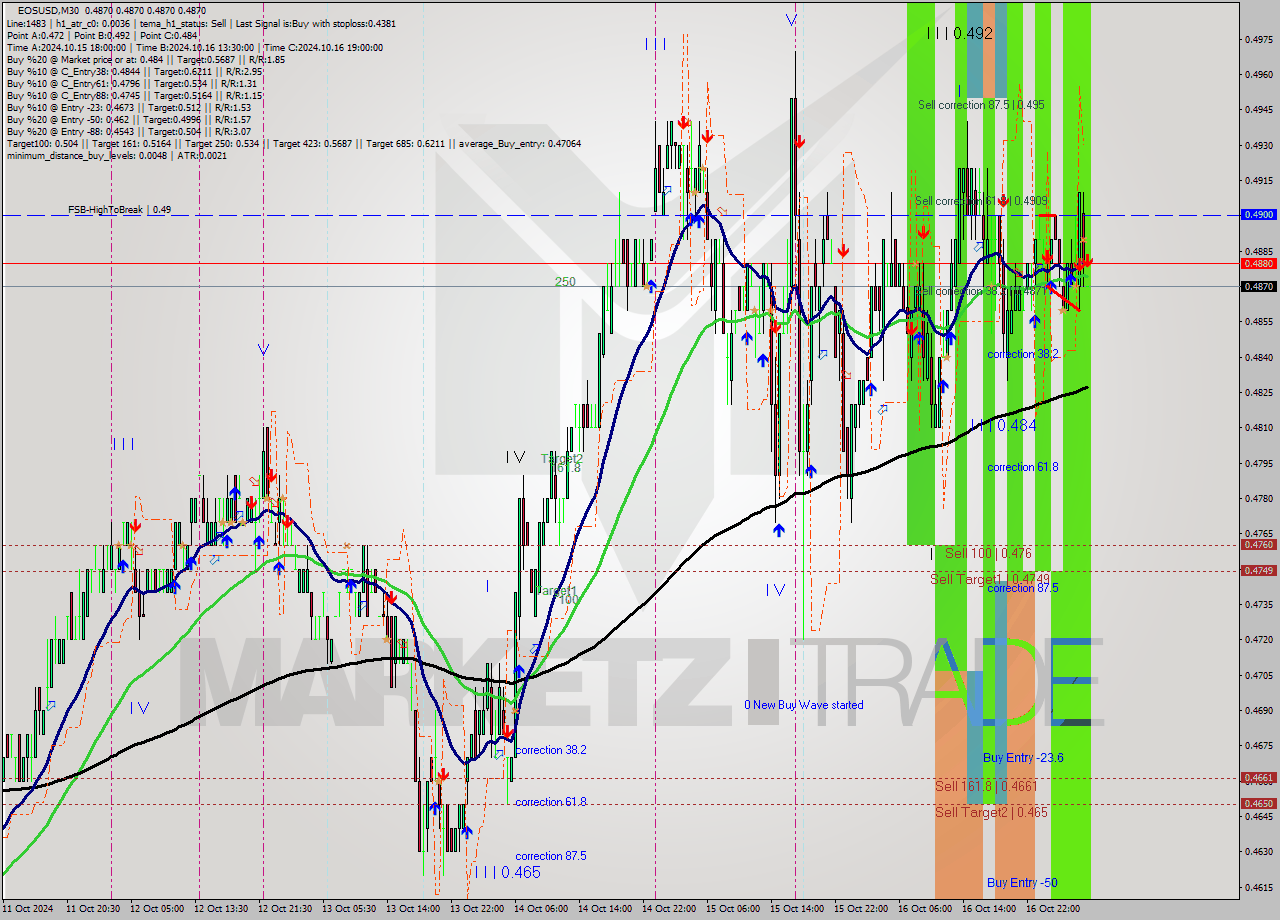Click the red 0.4760 price tag
Screen dimensions: 1280x920
coord(1257,545)
